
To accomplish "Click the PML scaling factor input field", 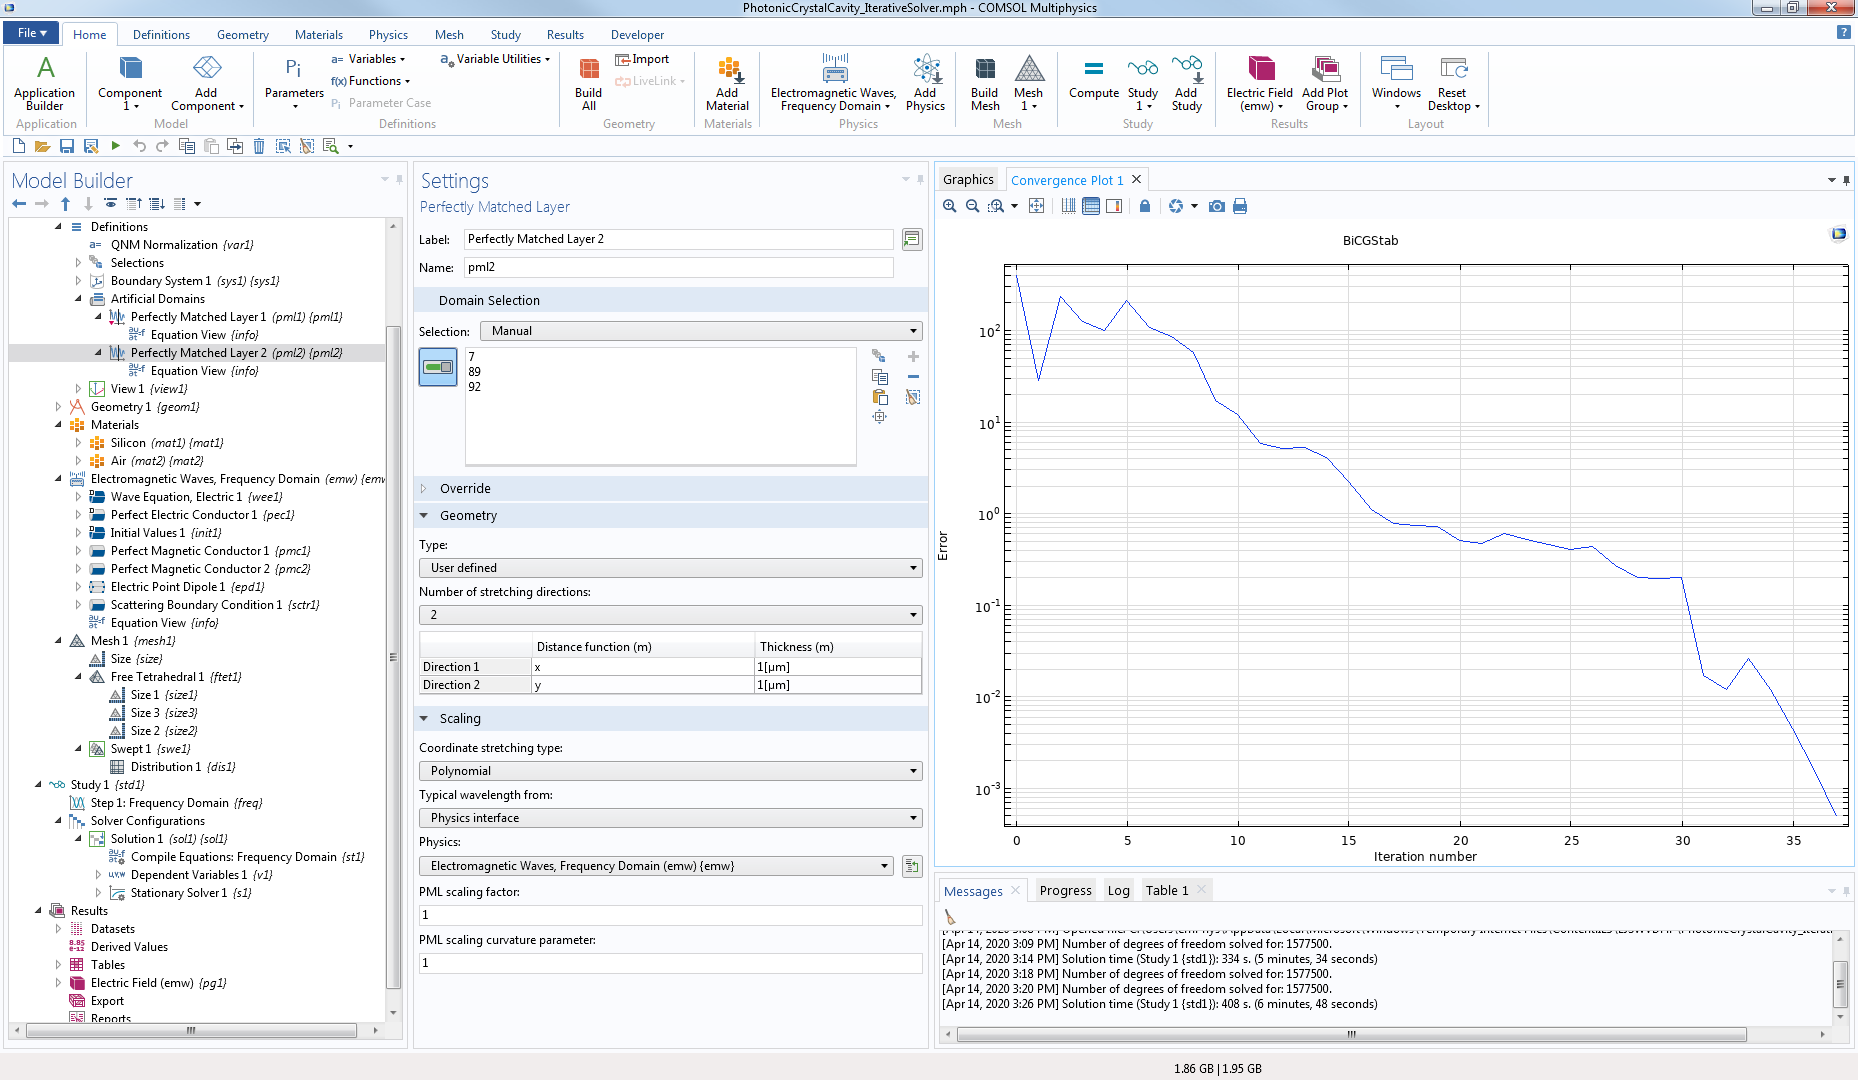I will pyautogui.click(x=670, y=915).
